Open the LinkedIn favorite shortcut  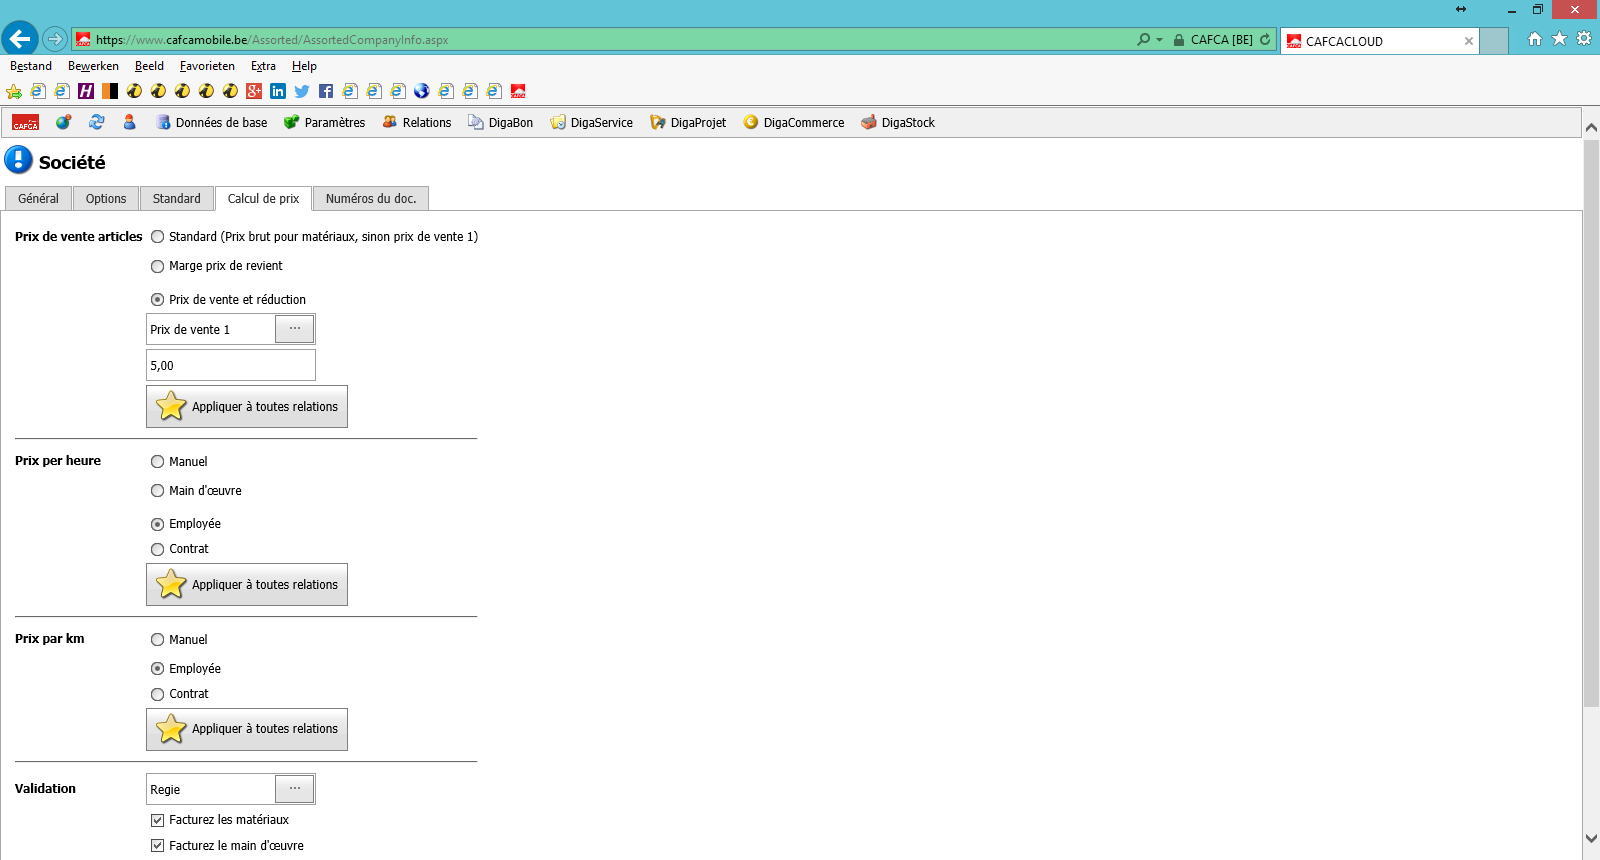coord(278,91)
